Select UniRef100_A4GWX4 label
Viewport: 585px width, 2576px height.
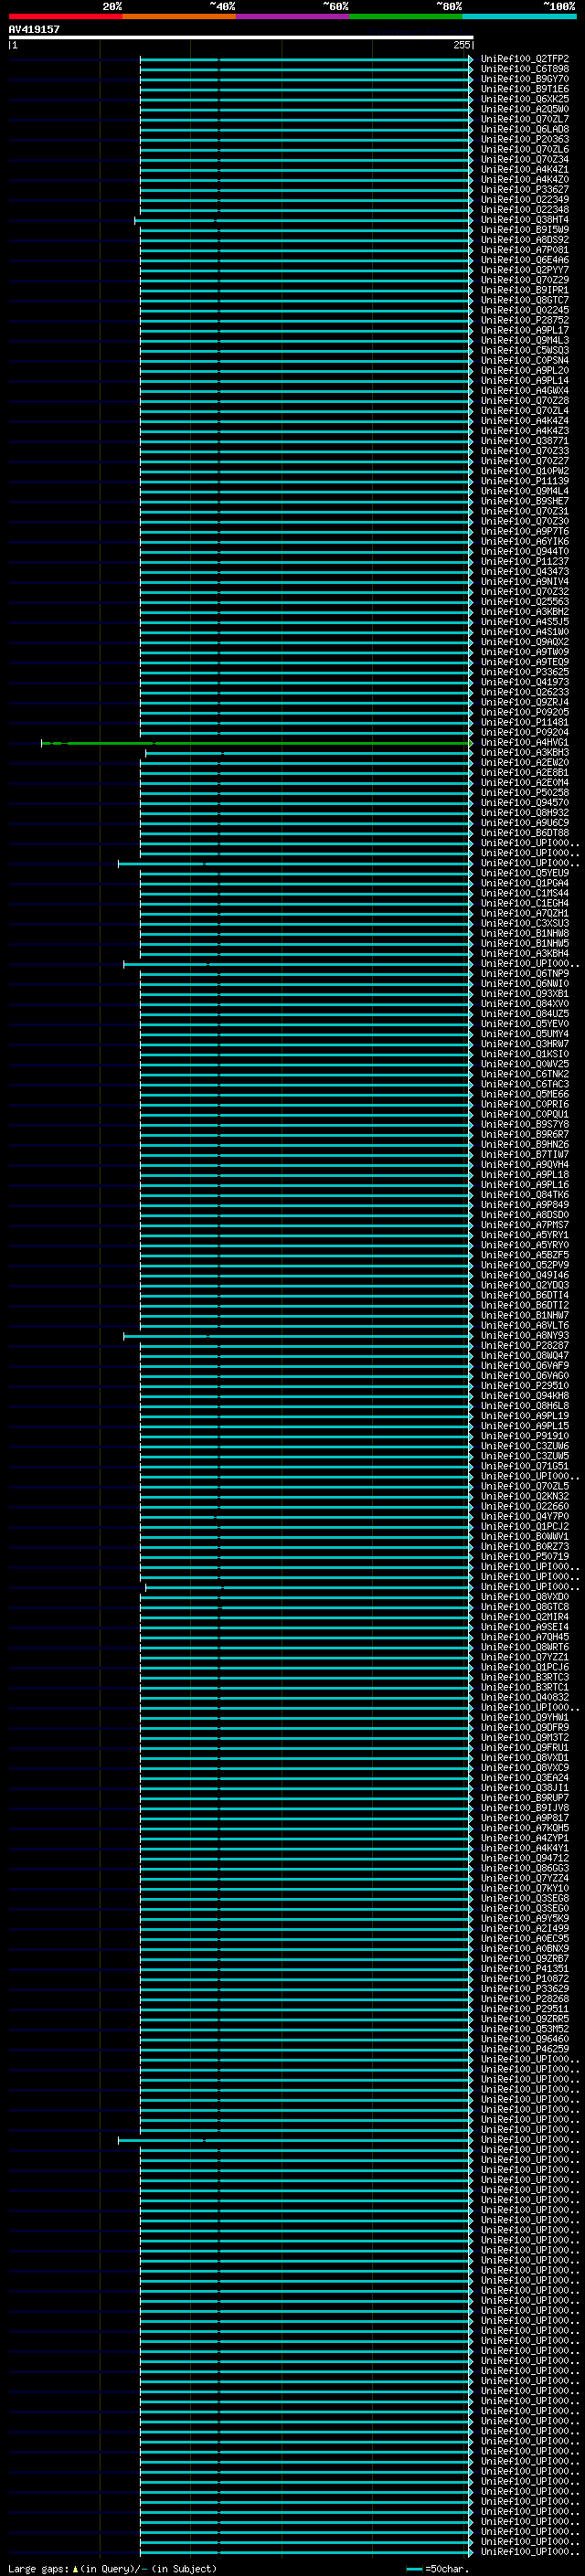(525, 390)
